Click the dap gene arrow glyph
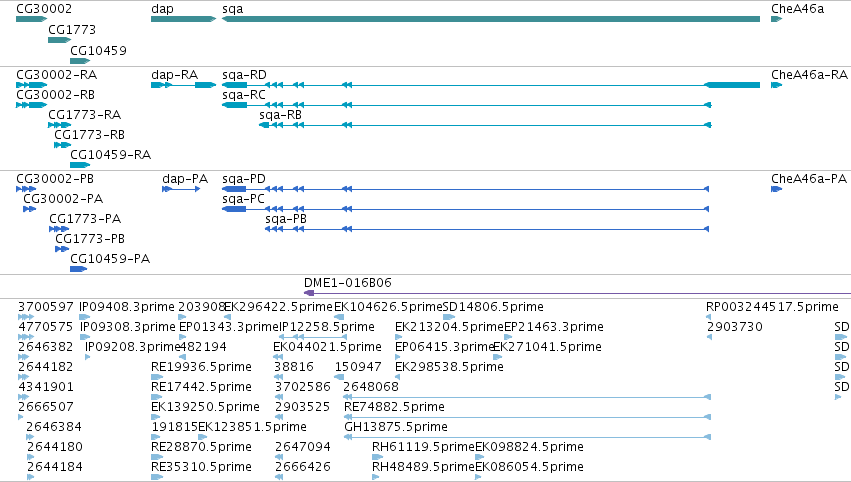Viewport: 851px width, 482px height. click(x=183, y=19)
